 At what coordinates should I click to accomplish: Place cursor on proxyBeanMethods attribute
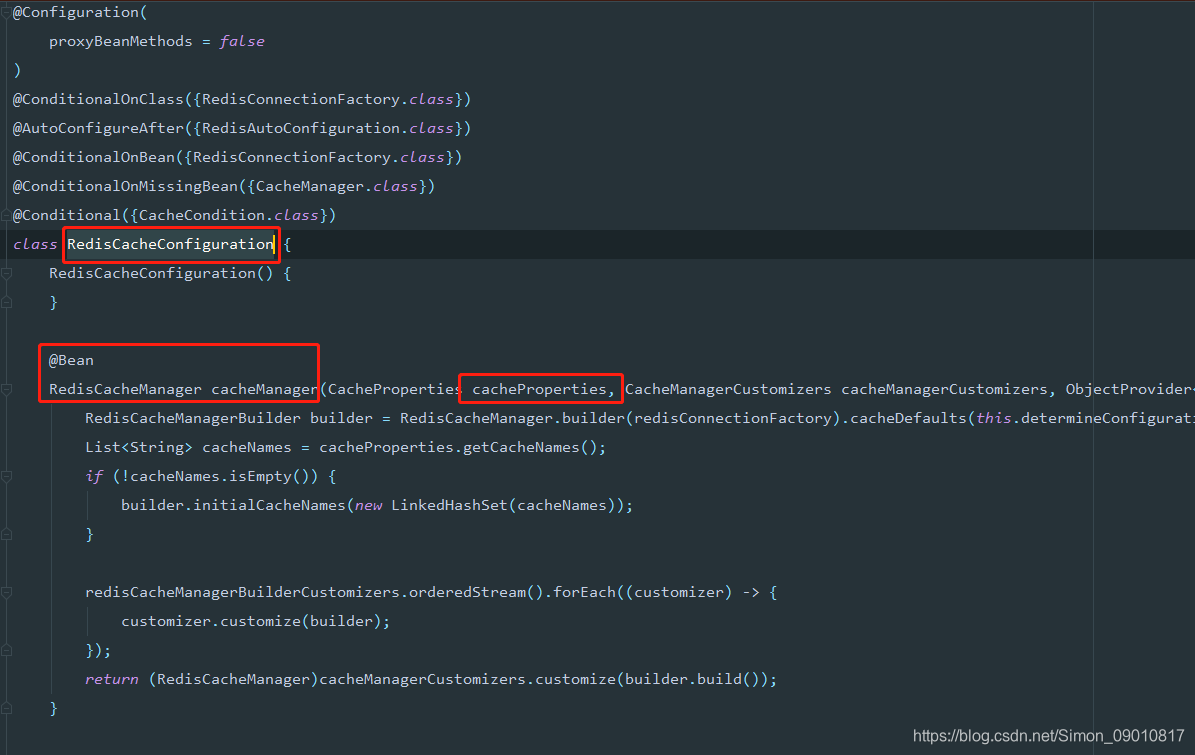coord(120,41)
